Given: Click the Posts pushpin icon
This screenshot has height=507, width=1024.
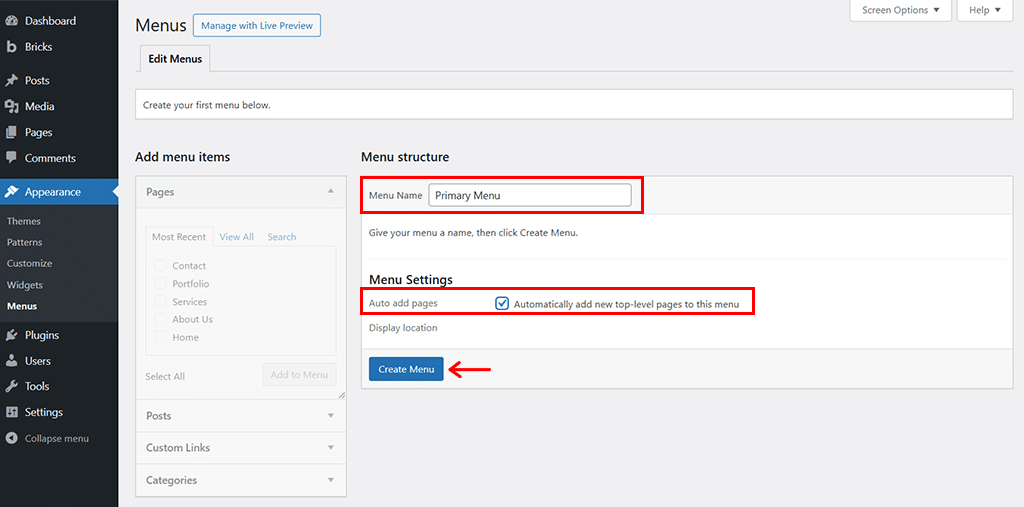Looking at the screenshot, I should pos(11,80).
